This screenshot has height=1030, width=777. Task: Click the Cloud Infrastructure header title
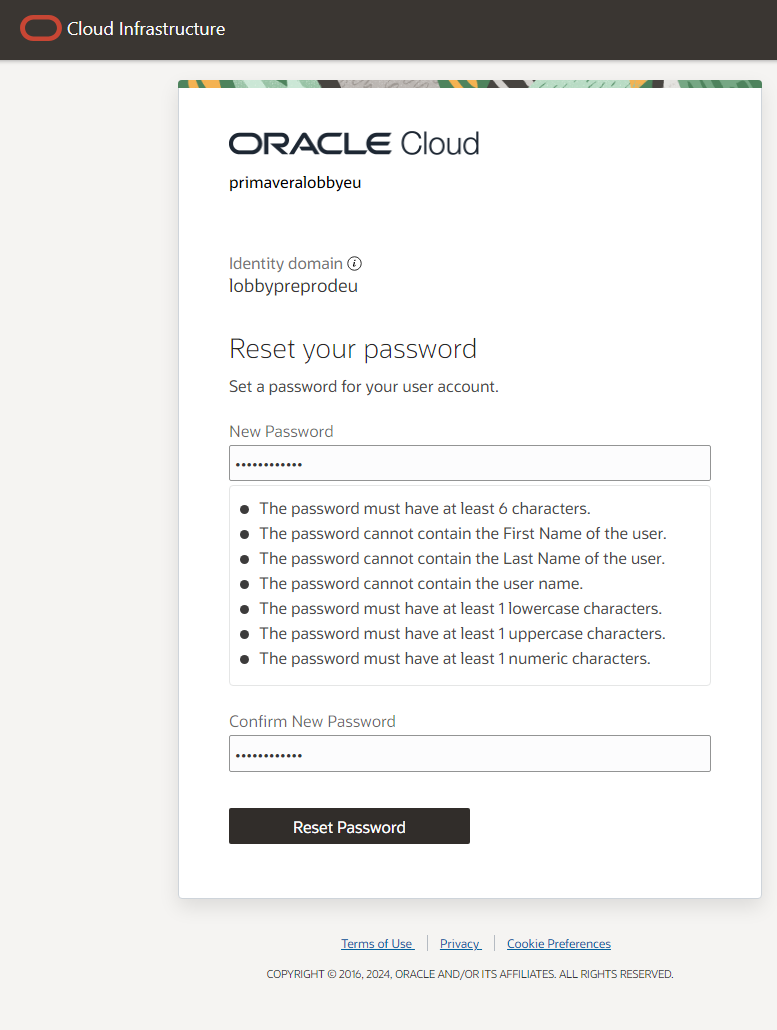coord(146,29)
